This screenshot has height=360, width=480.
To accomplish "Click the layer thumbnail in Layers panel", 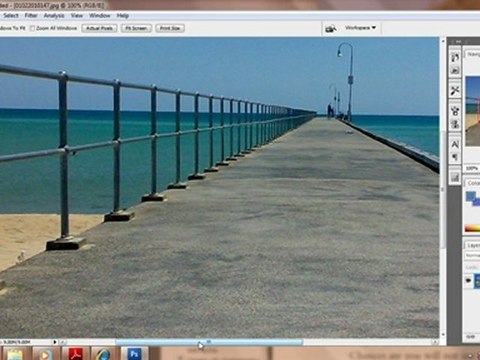I will click(x=477, y=281).
